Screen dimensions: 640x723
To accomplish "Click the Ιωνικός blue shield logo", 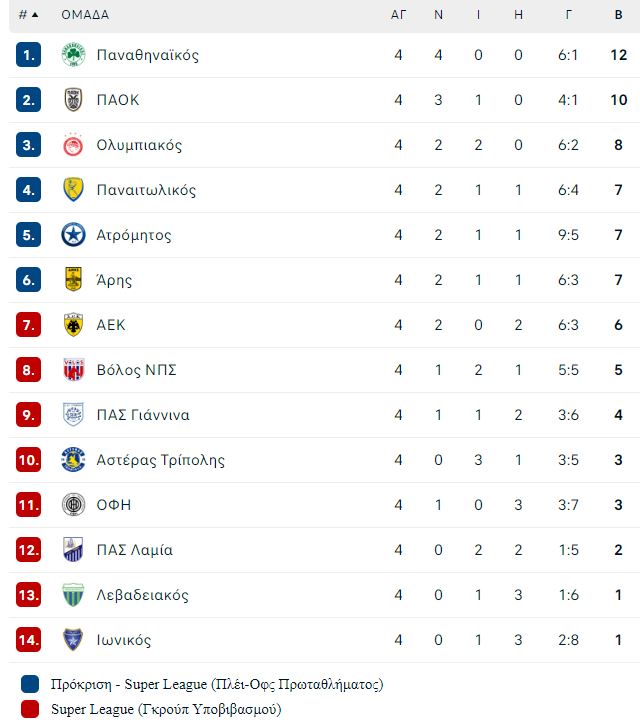I will pos(73,640).
